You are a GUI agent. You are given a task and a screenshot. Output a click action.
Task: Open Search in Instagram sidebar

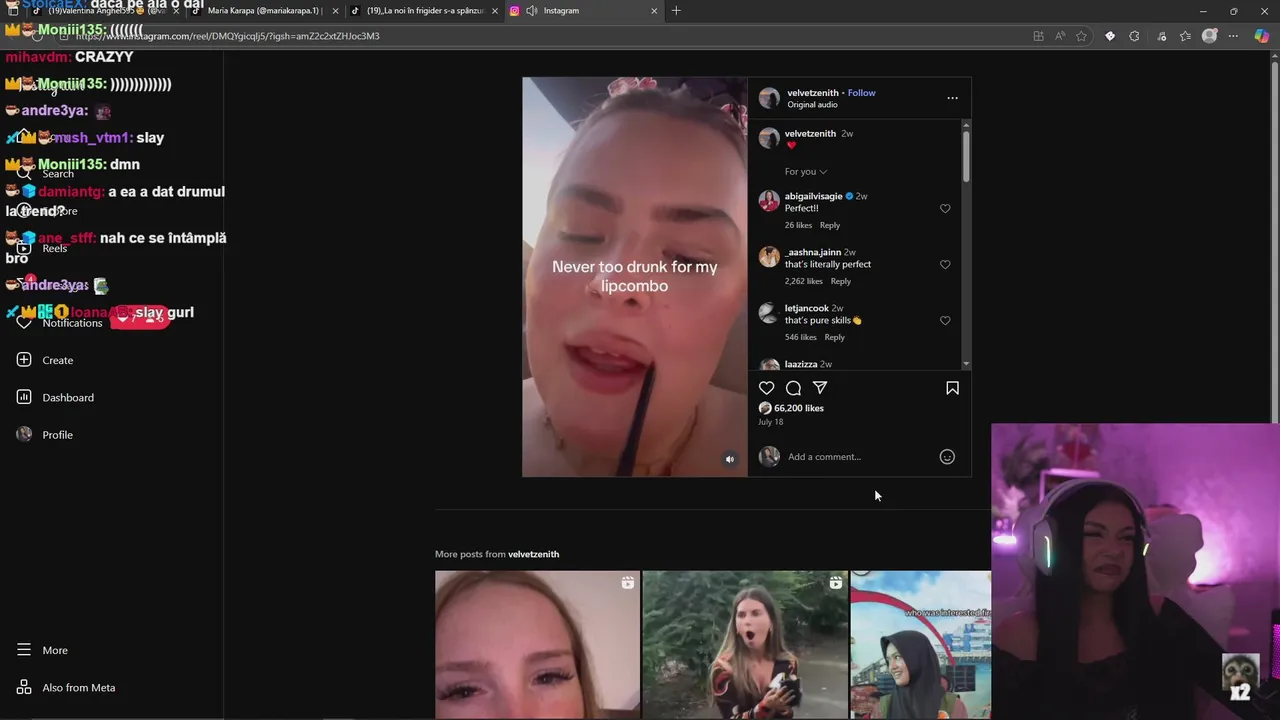click(45, 174)
